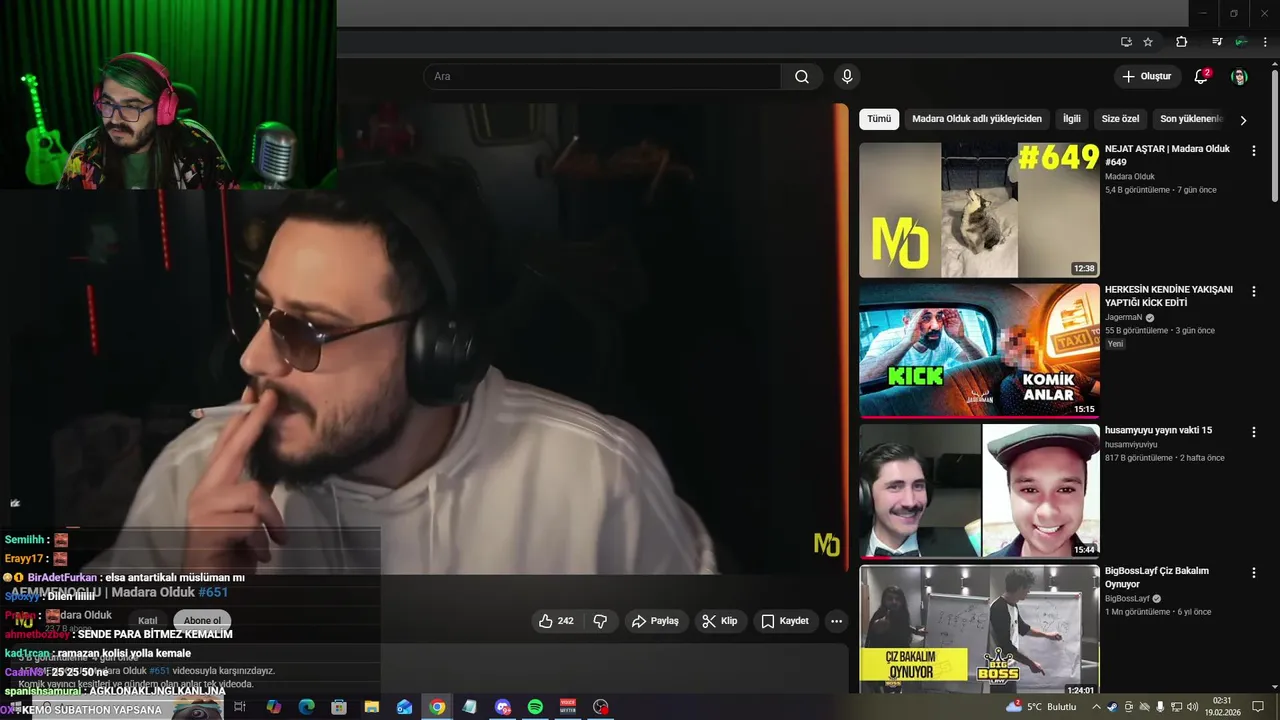Open the taskbar clock and date
This screenshot has width=1280, height=720.
point(1222,707)
